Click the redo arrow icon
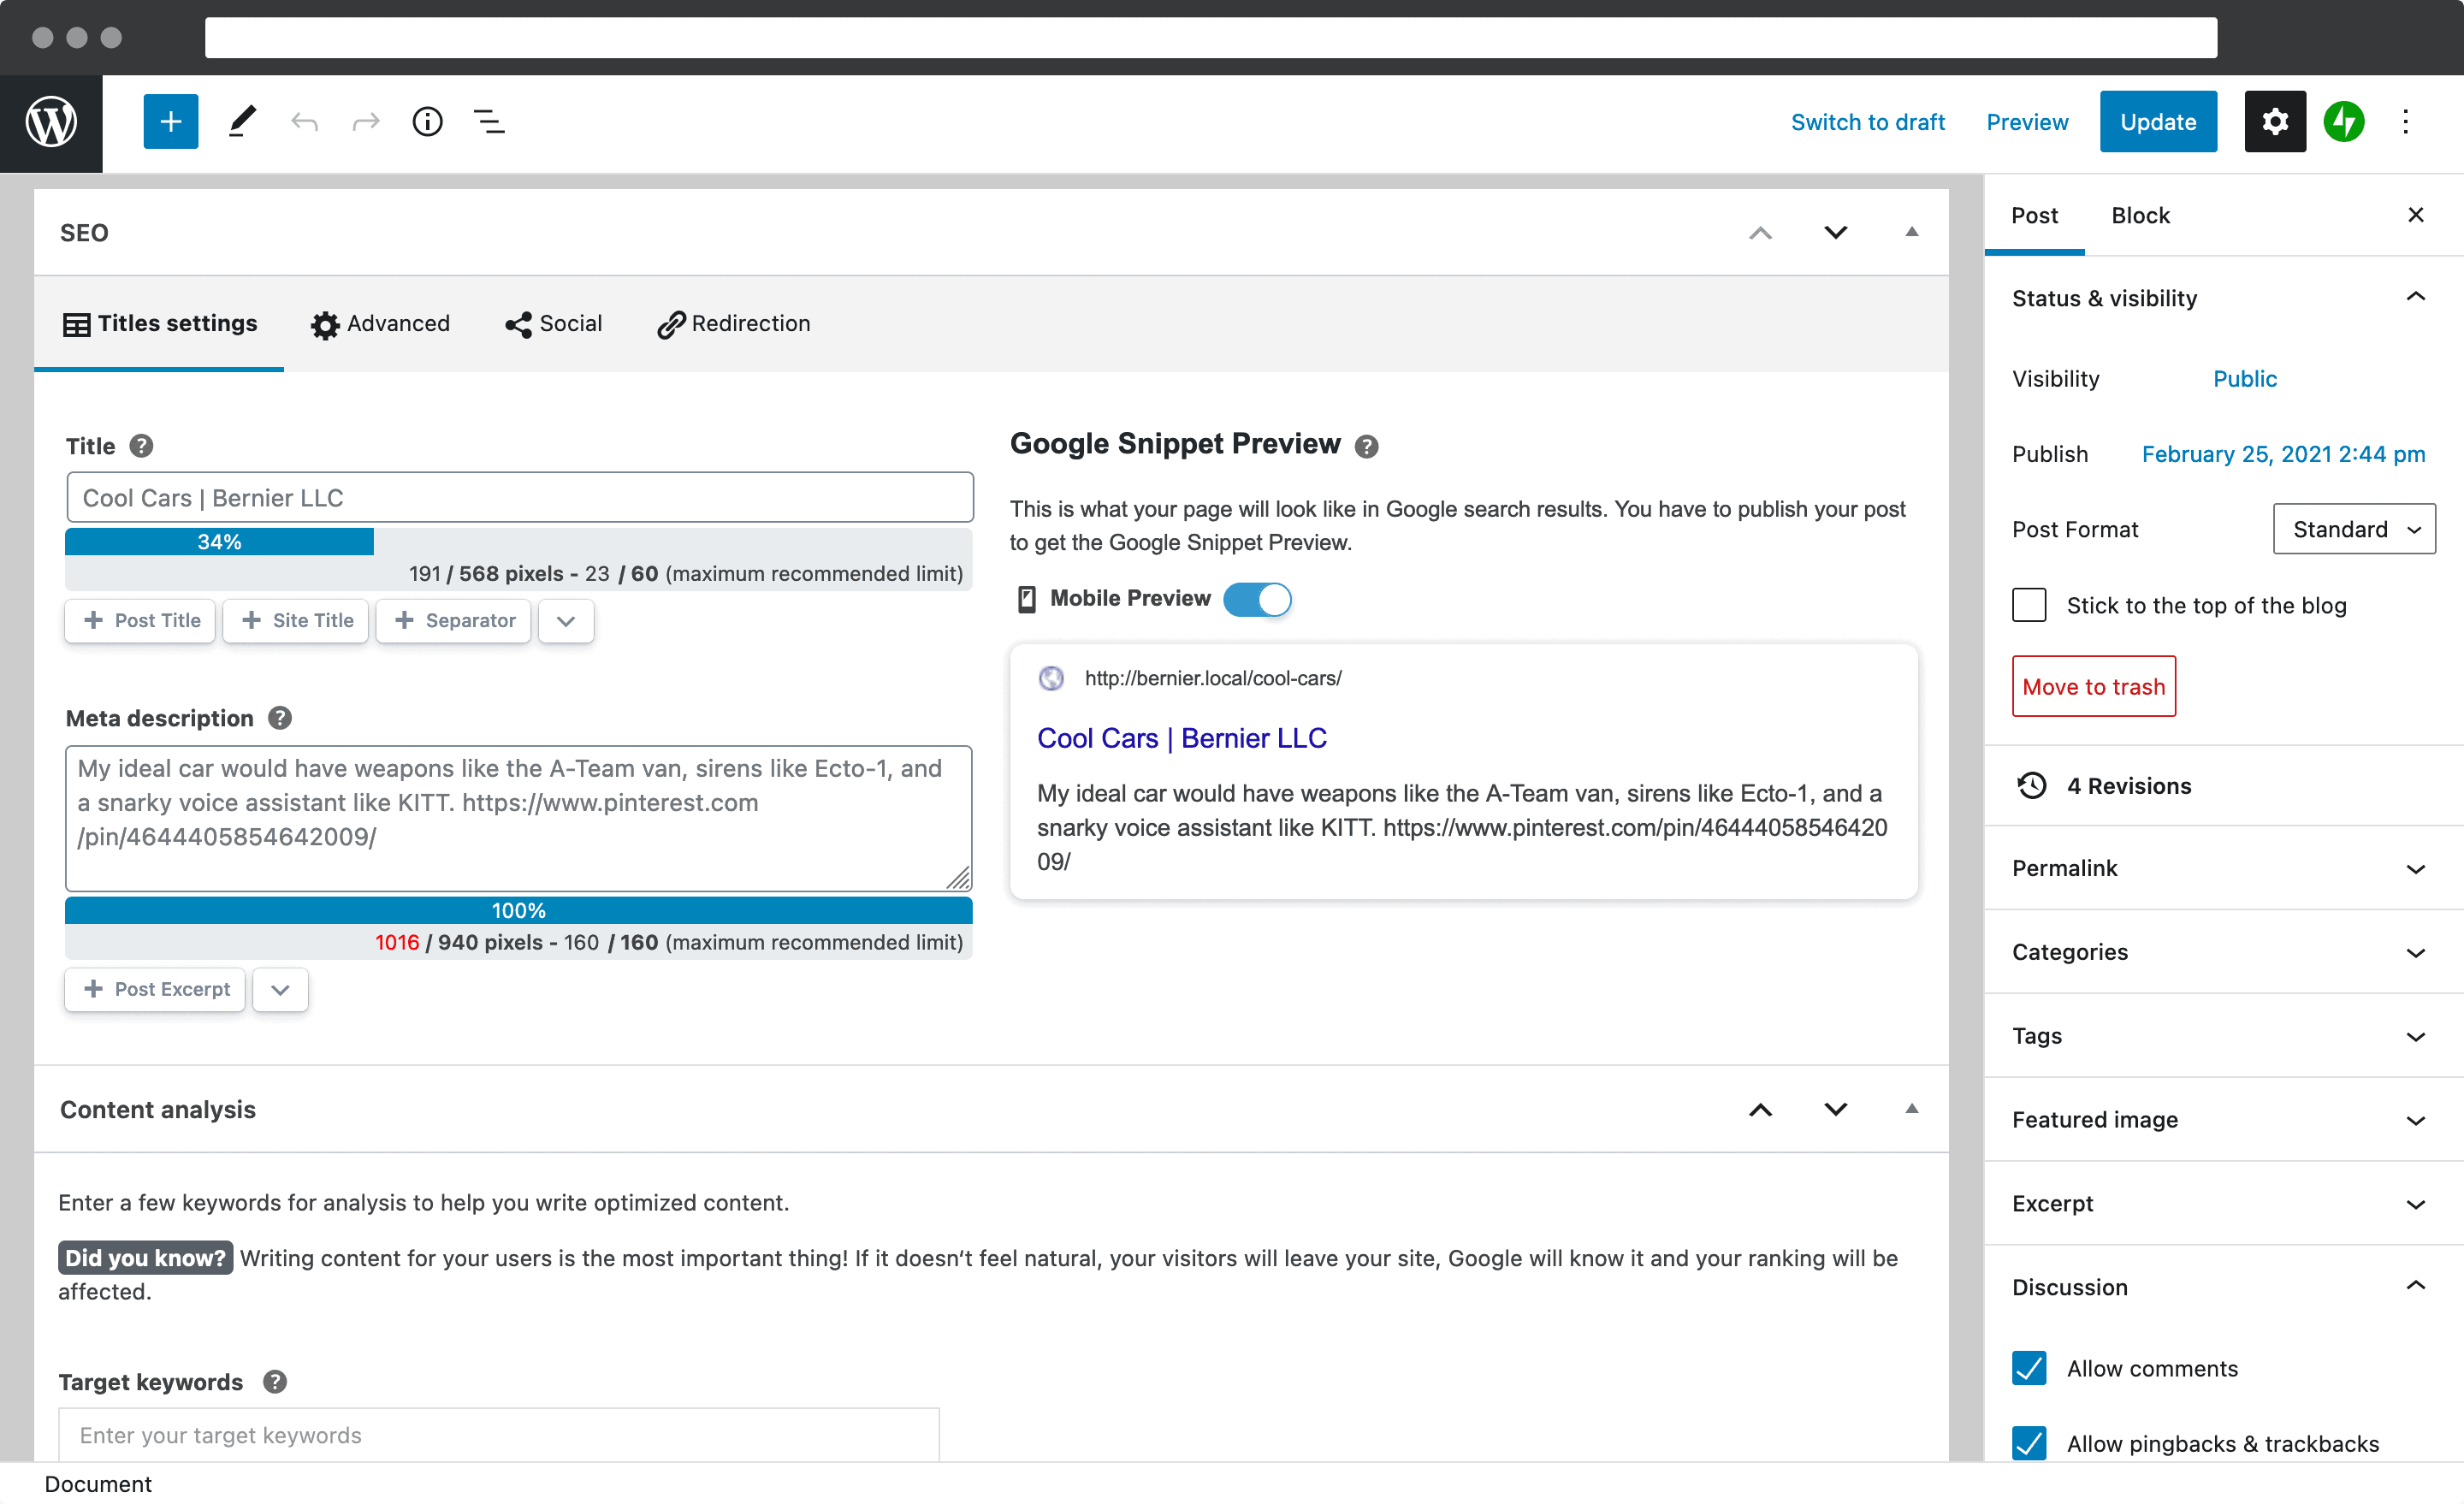The image size is (2464, 1504). 366,122
